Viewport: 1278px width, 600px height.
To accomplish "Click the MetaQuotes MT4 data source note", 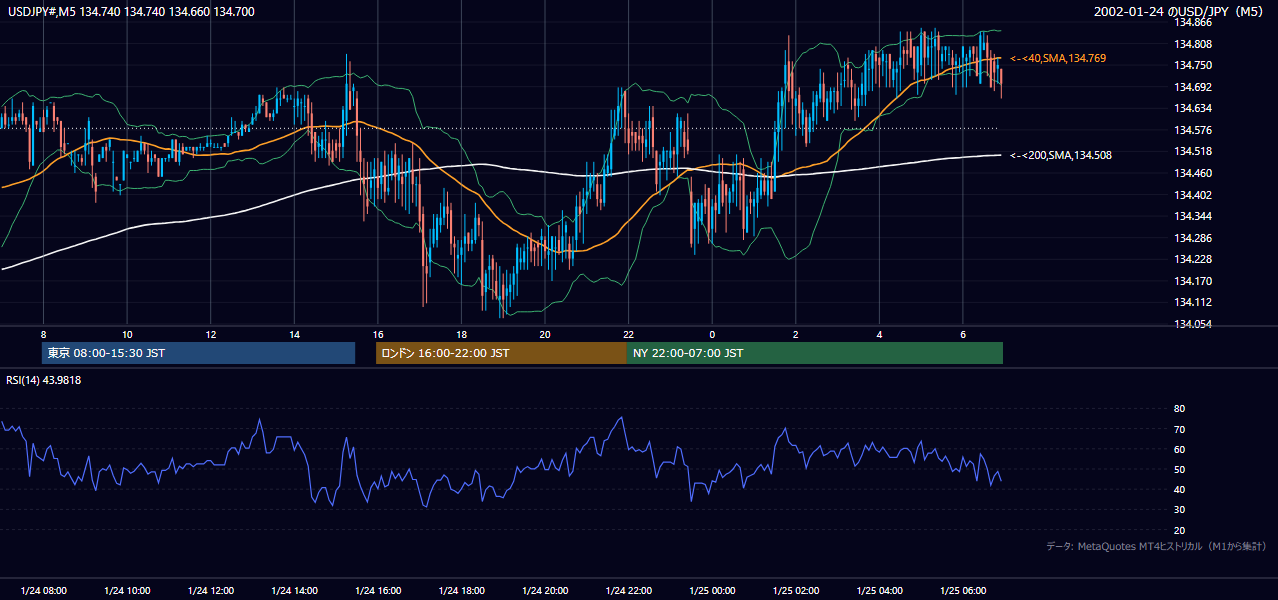I will tap(1156, 546).
